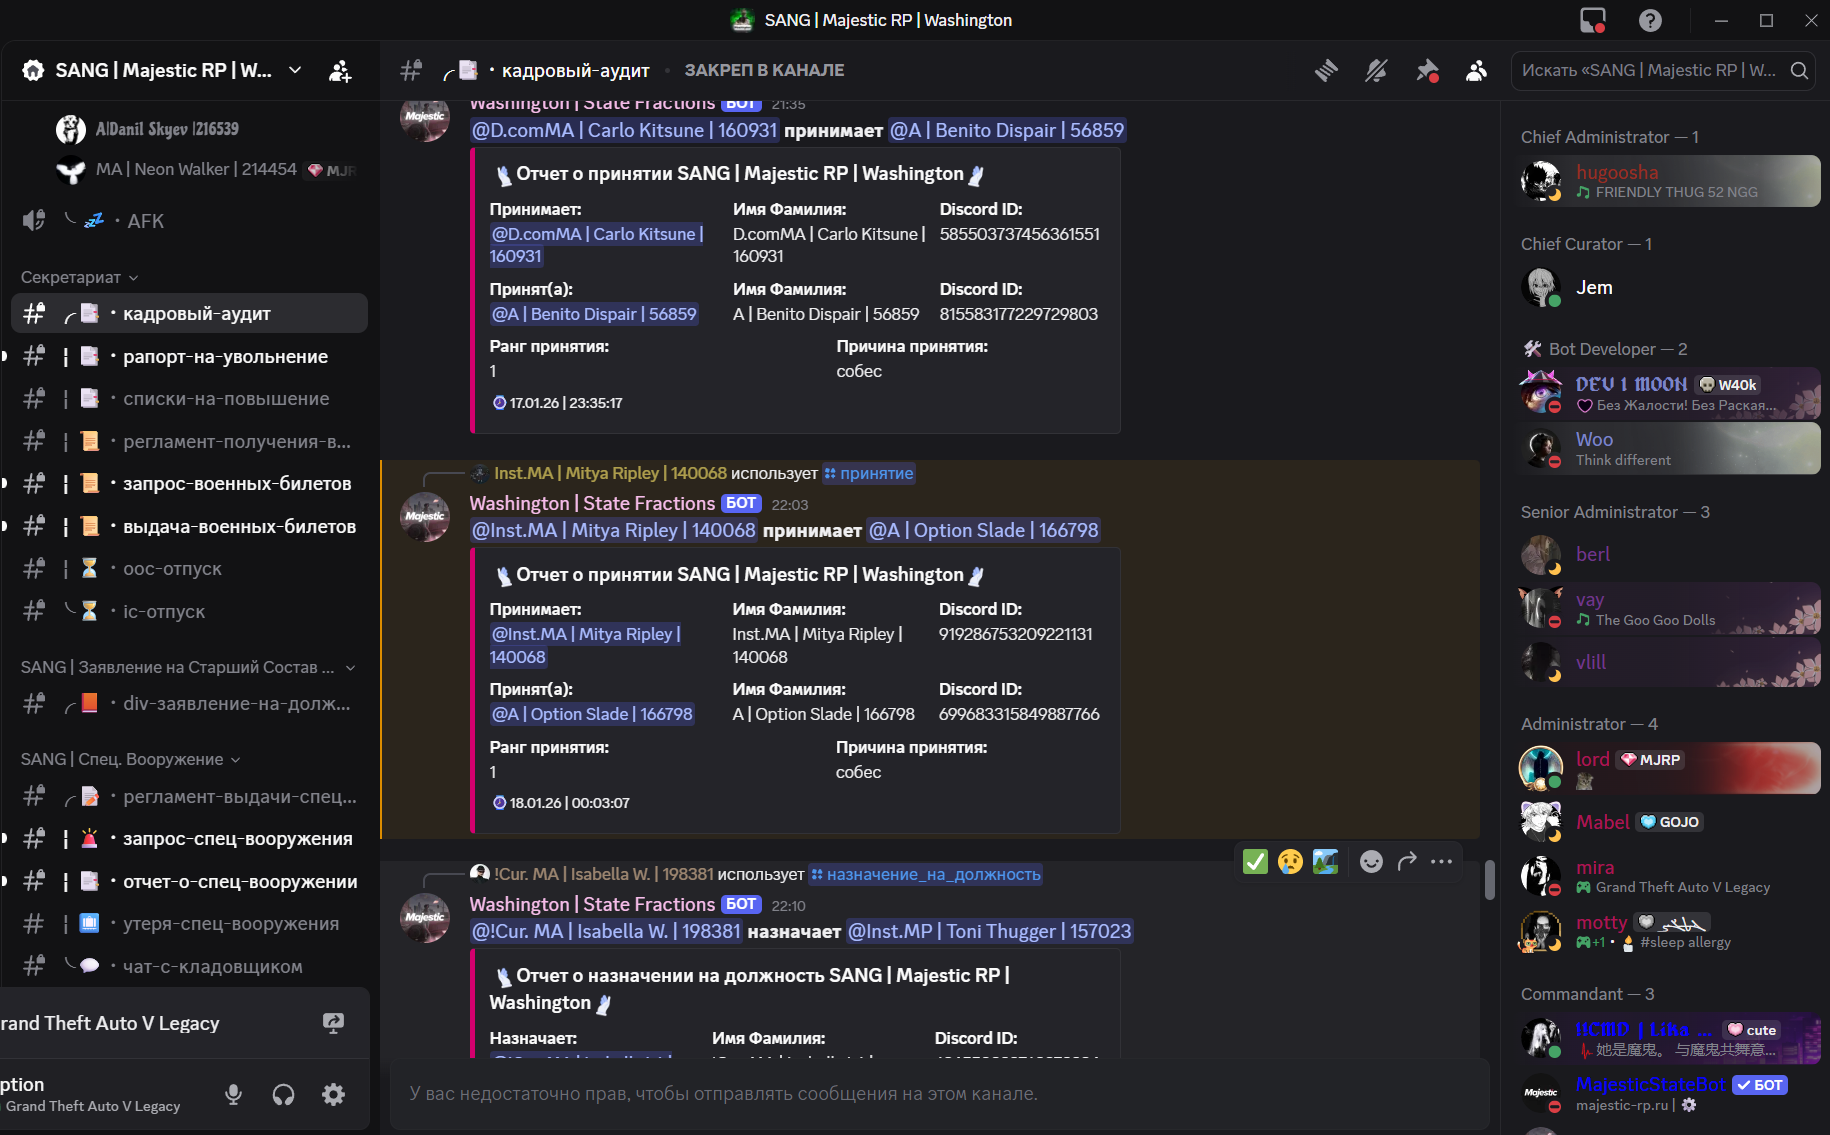
Task: Toggle the headphones deafen button
Action: pos(284,1094)
